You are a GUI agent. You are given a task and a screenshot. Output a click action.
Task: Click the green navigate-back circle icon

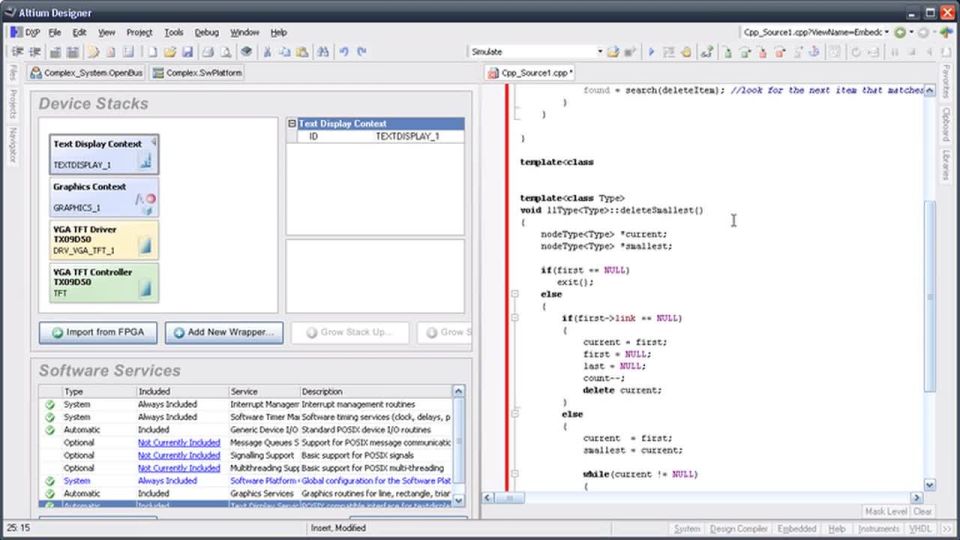[900, 32]
